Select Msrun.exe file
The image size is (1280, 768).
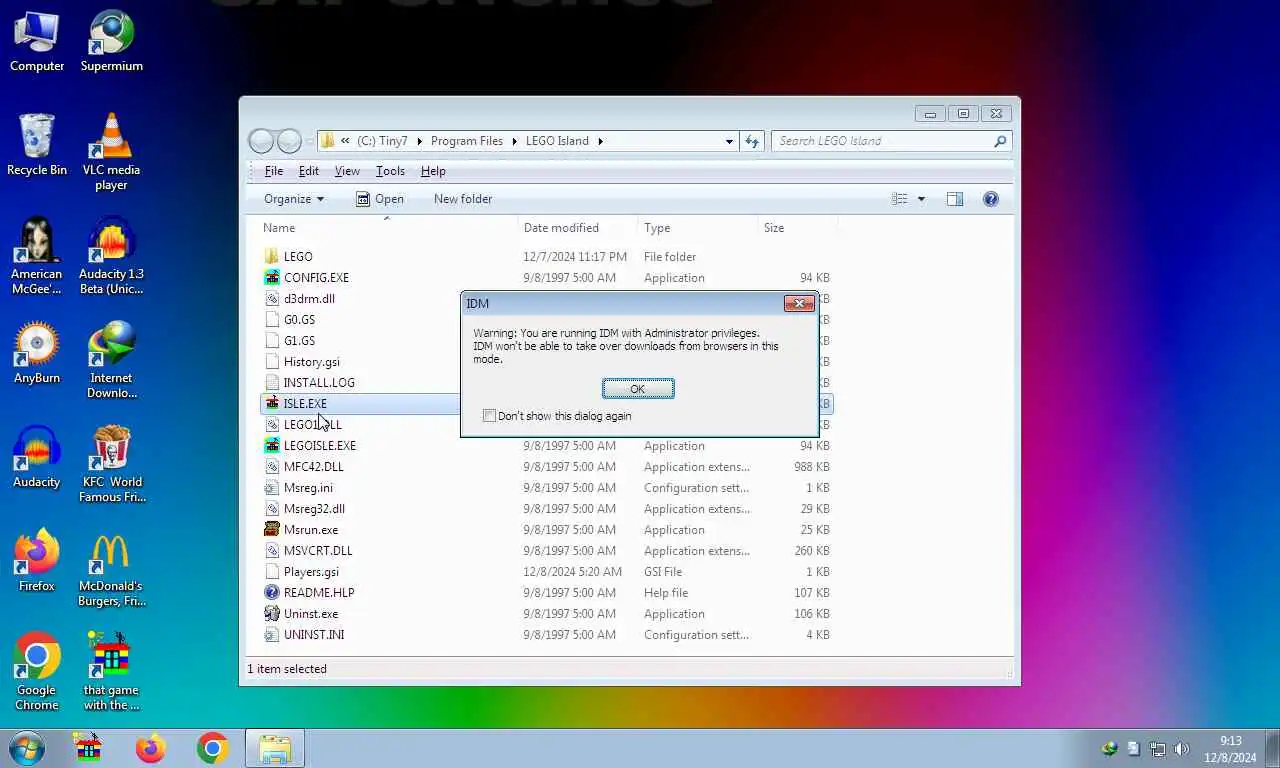pos(311,530)
